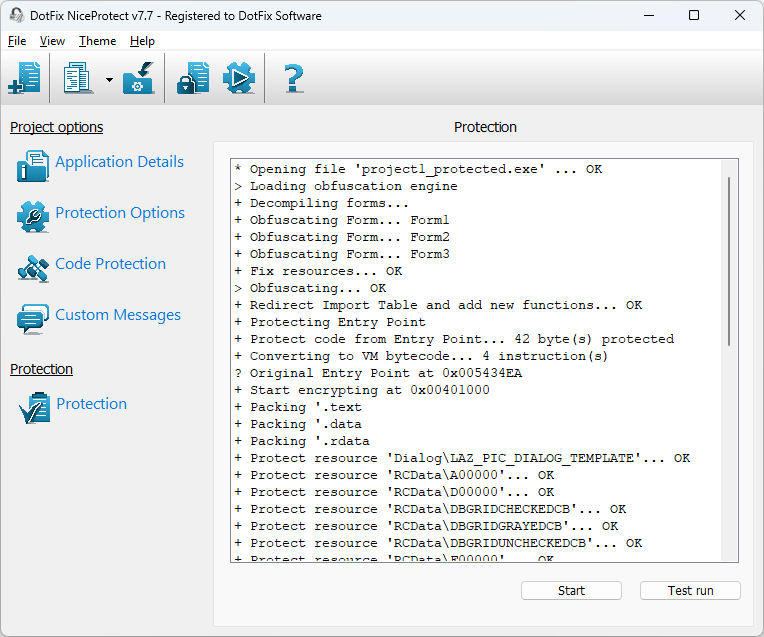Minimize the NiceProtect window

(x=649, y=15)
